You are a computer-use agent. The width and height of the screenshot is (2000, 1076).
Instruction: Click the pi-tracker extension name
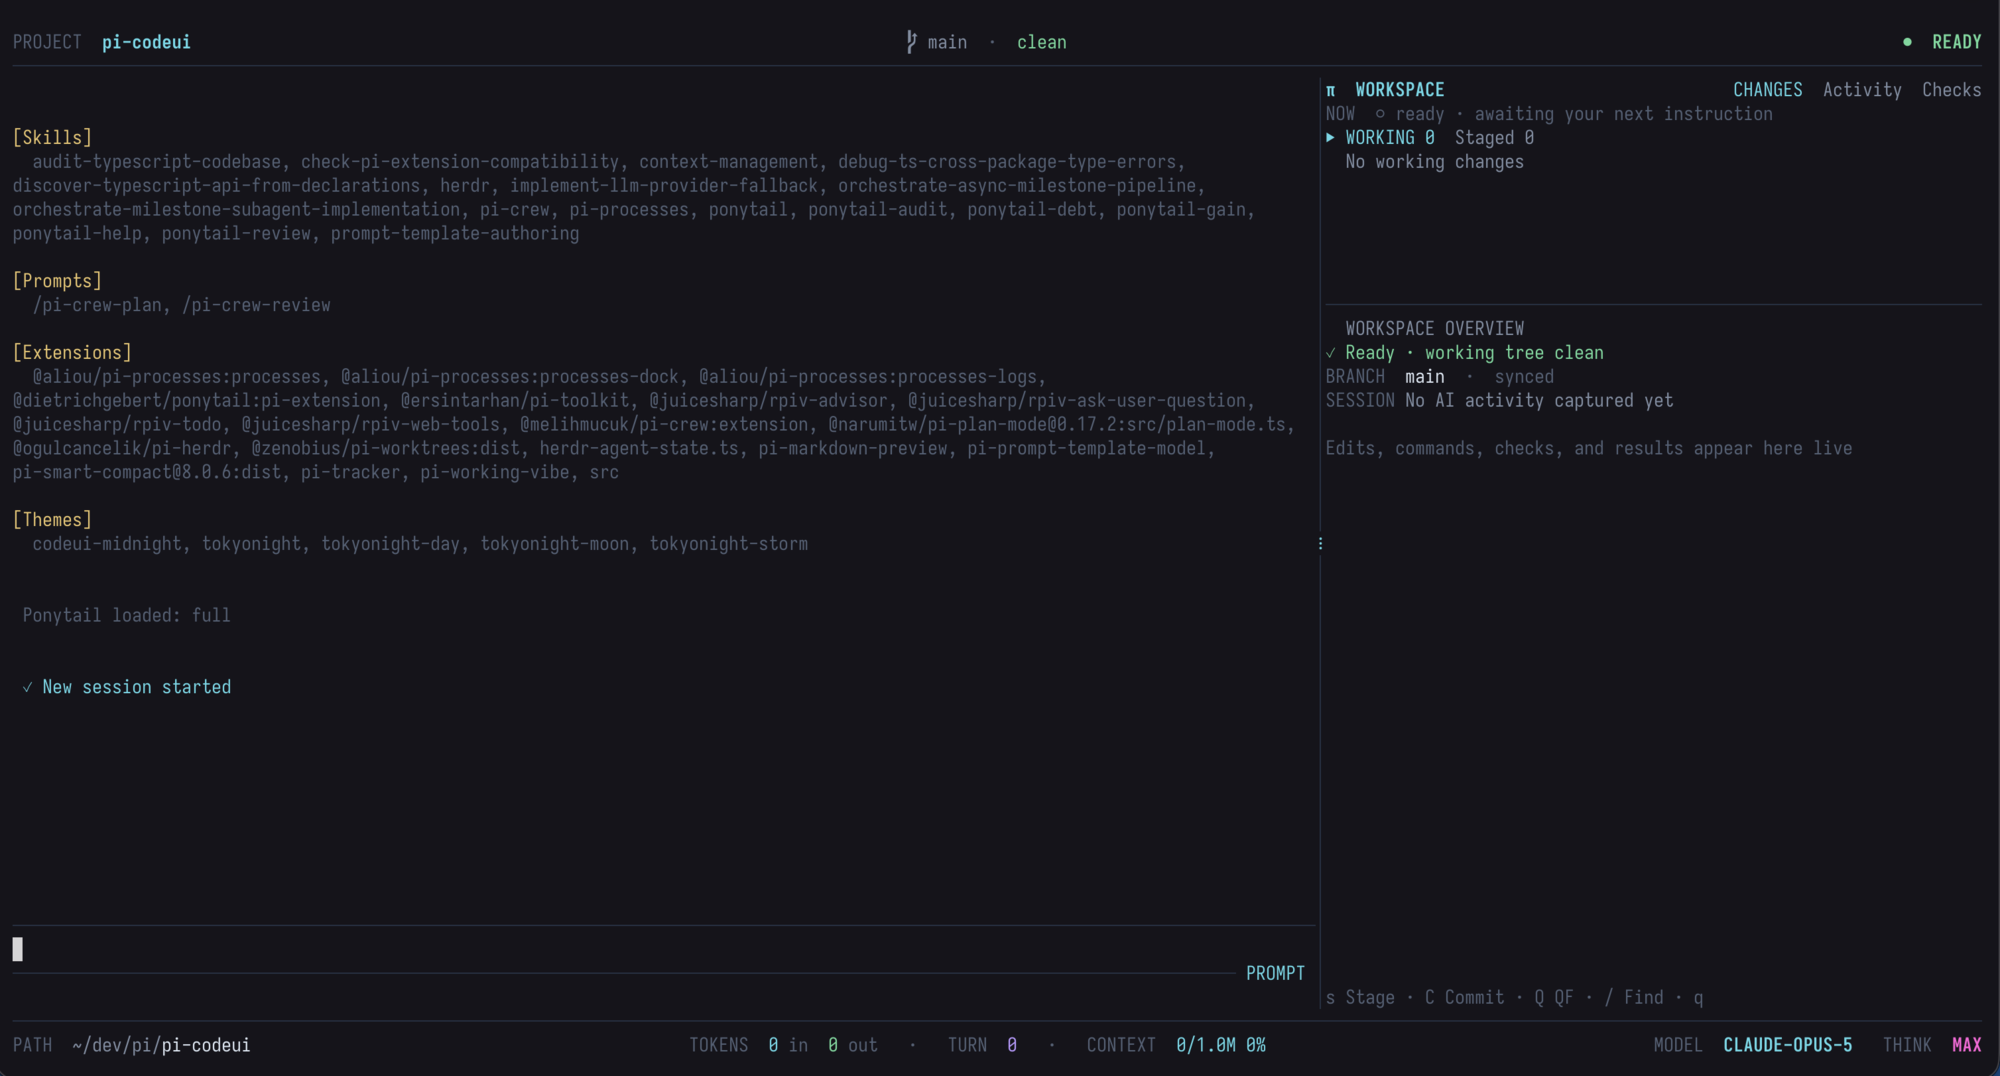pos(350,472)
